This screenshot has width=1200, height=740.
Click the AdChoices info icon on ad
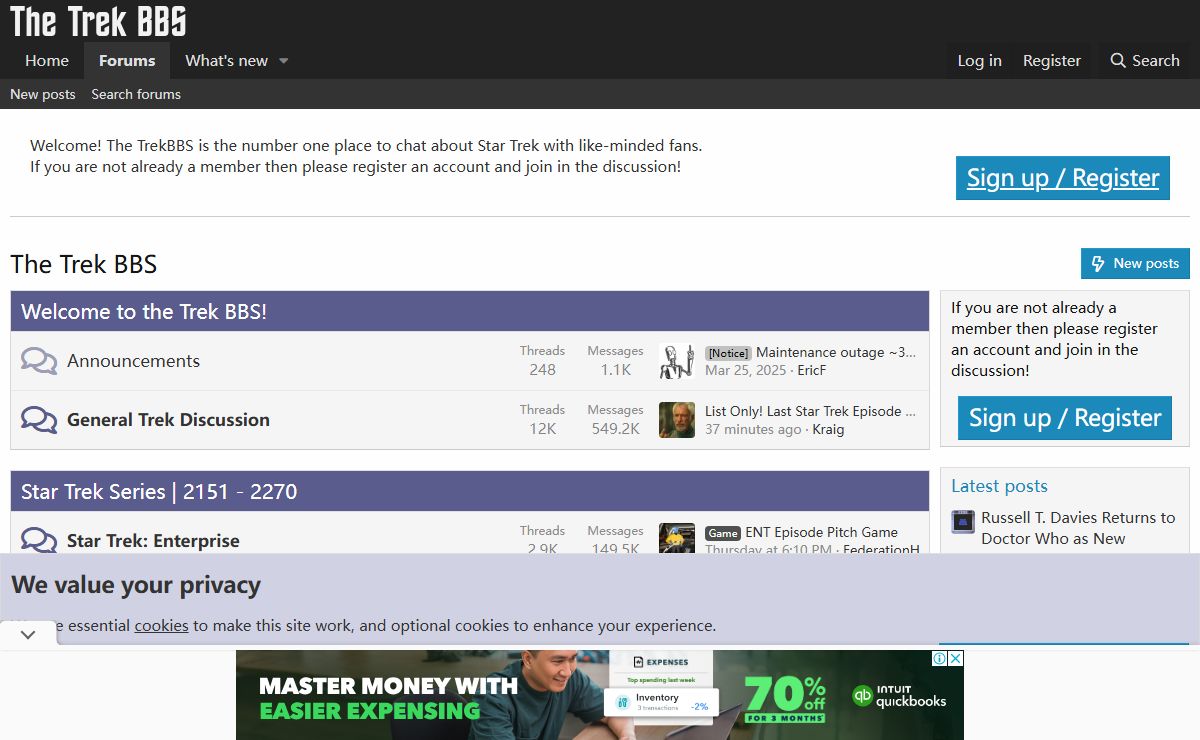[940, 658]
